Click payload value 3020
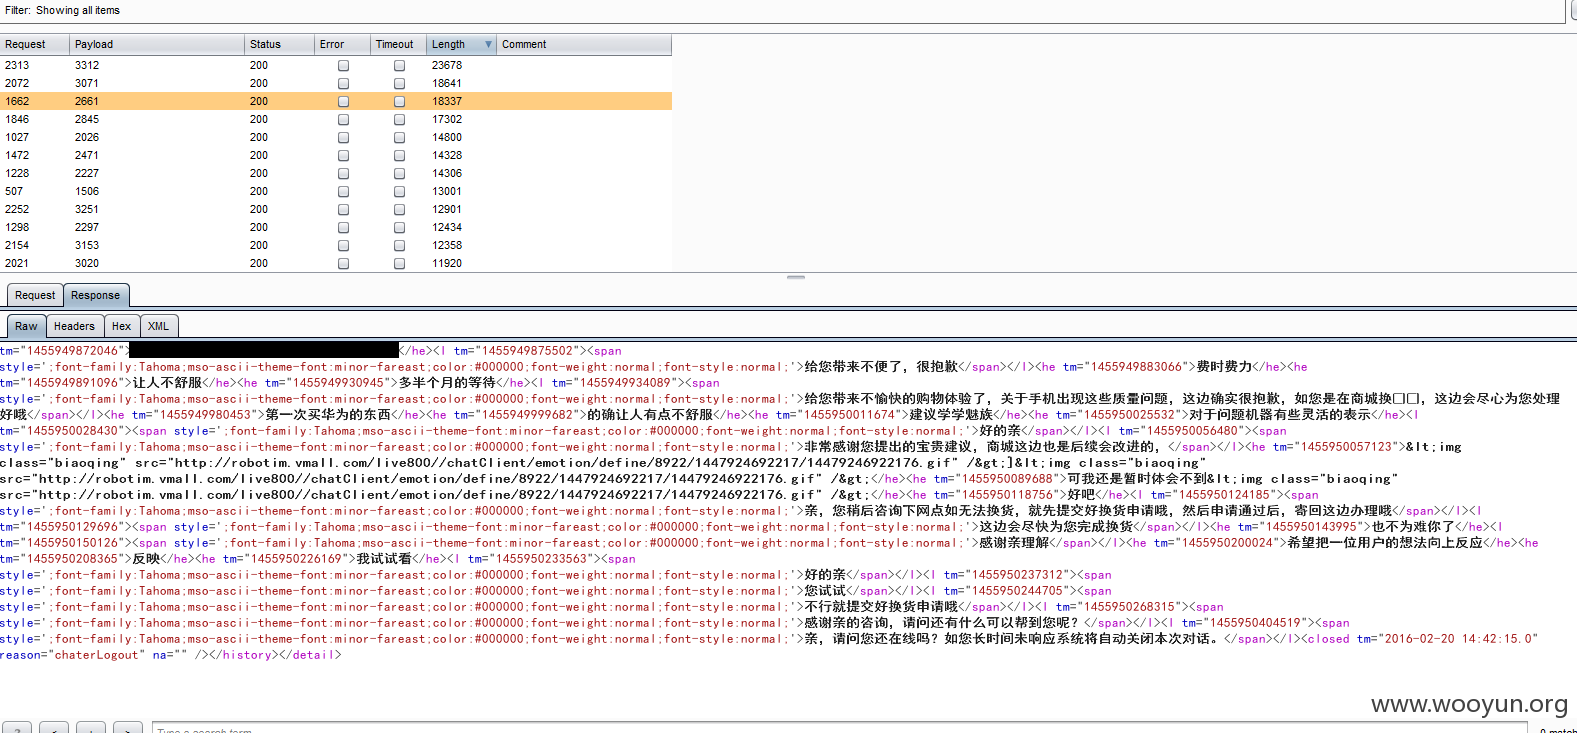Image resolution: width=1577 pixels, height=733 pixels. tap(87, 263)
